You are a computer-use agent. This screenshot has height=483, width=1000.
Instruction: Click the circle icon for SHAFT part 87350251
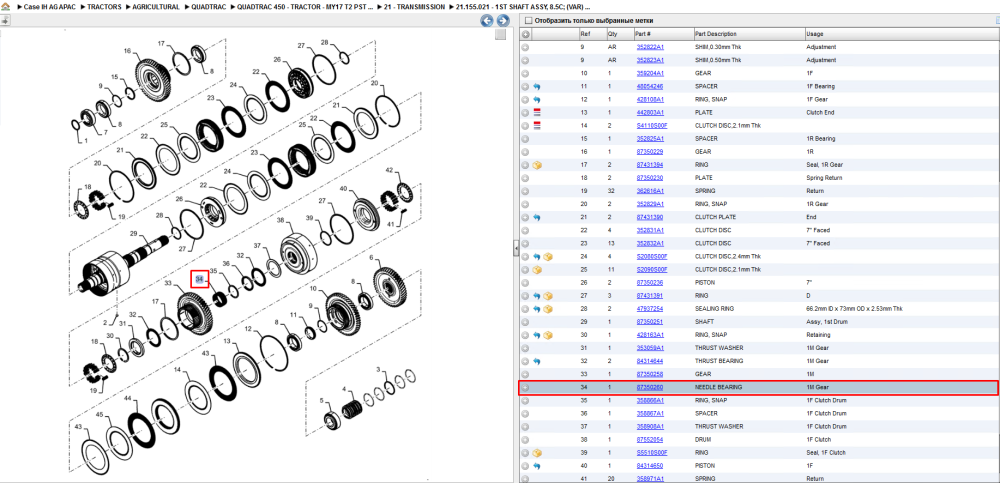pyautogui.click(x=526, y=322)
